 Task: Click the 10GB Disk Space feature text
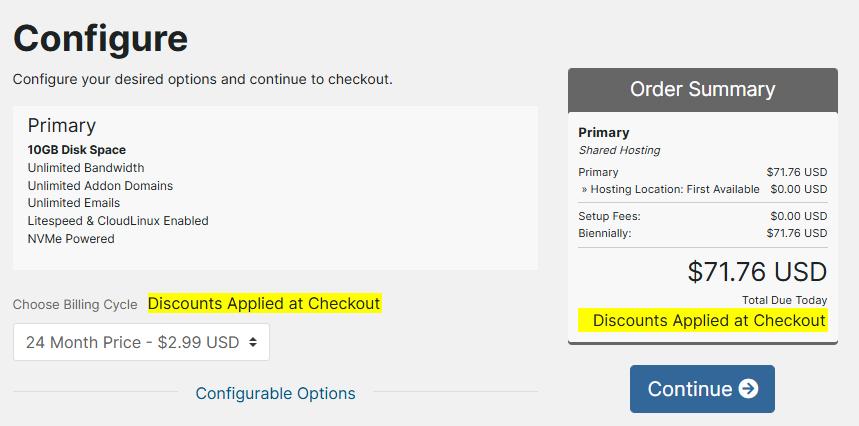[77, 150]
